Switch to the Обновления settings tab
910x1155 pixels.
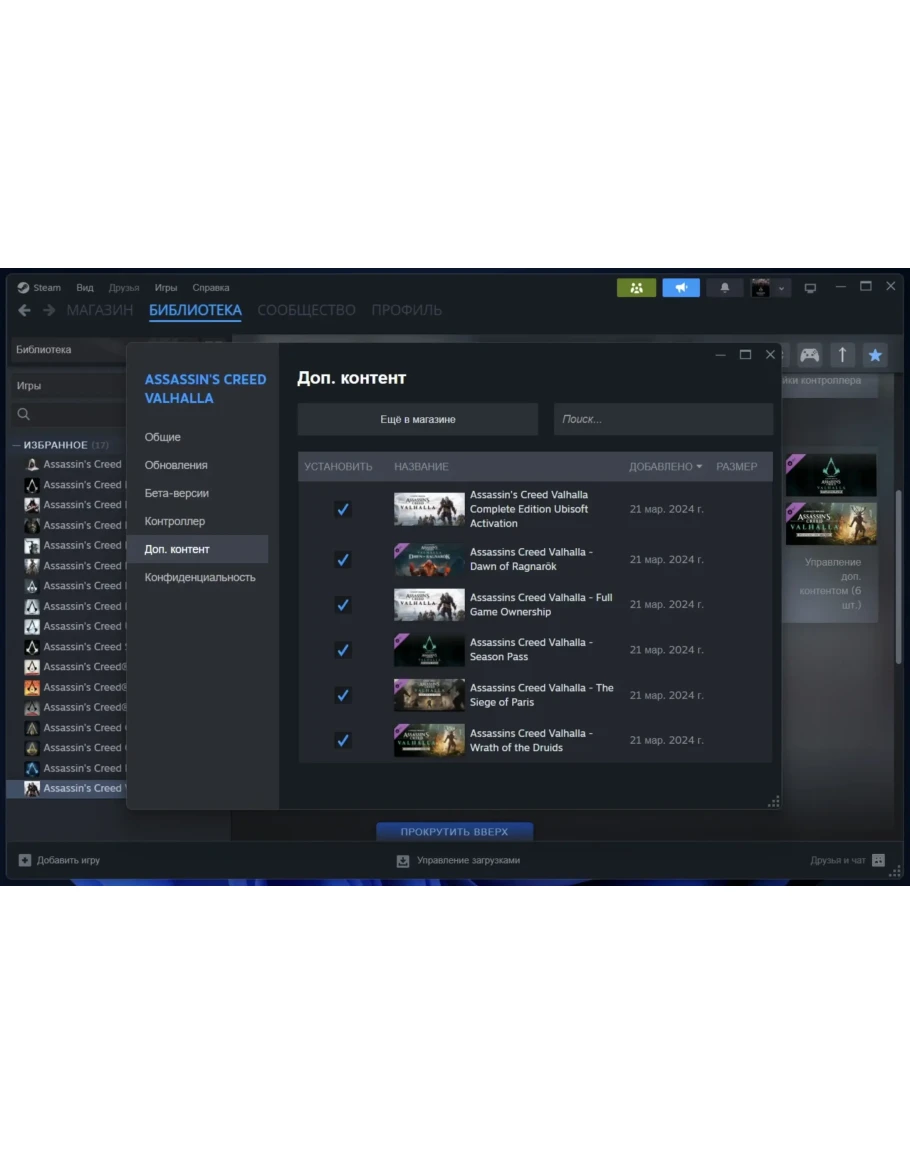[x=176, y=465]
